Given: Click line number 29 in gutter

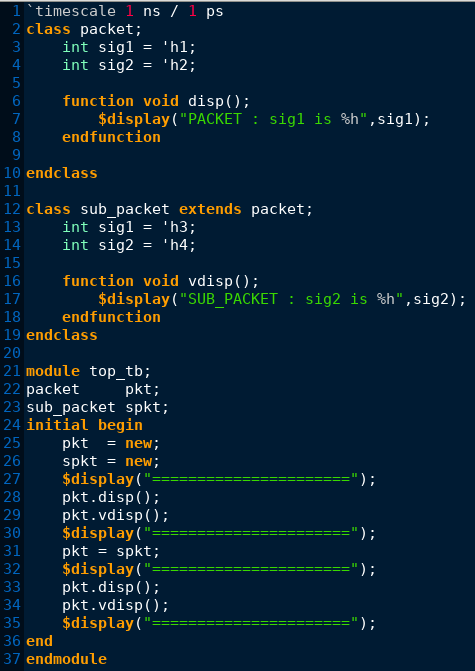Looking at the screenshot, I should click(12, 514).
